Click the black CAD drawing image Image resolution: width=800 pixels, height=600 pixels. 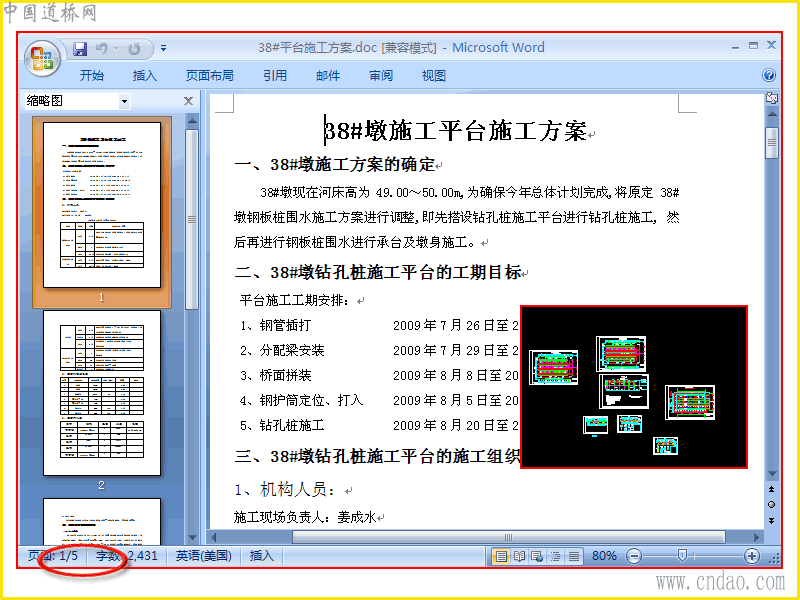click(x=634, y=387)
